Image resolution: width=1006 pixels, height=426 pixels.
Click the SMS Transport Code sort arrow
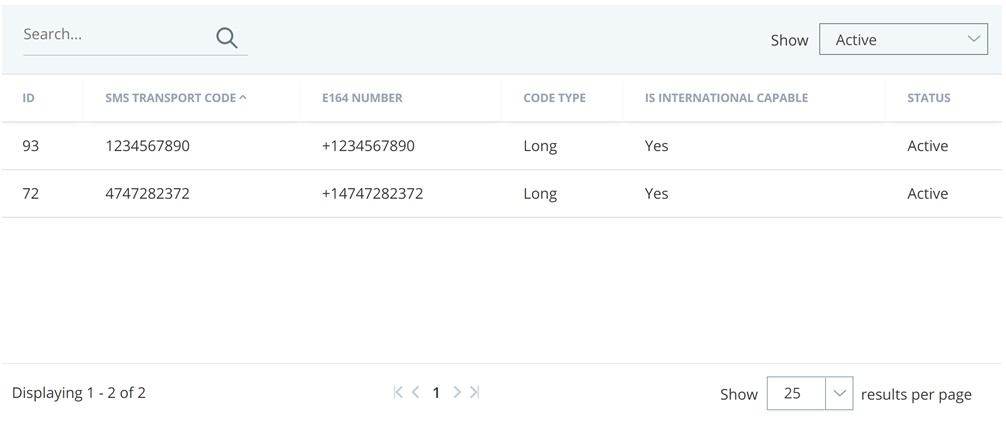click(x=243, y=98)
